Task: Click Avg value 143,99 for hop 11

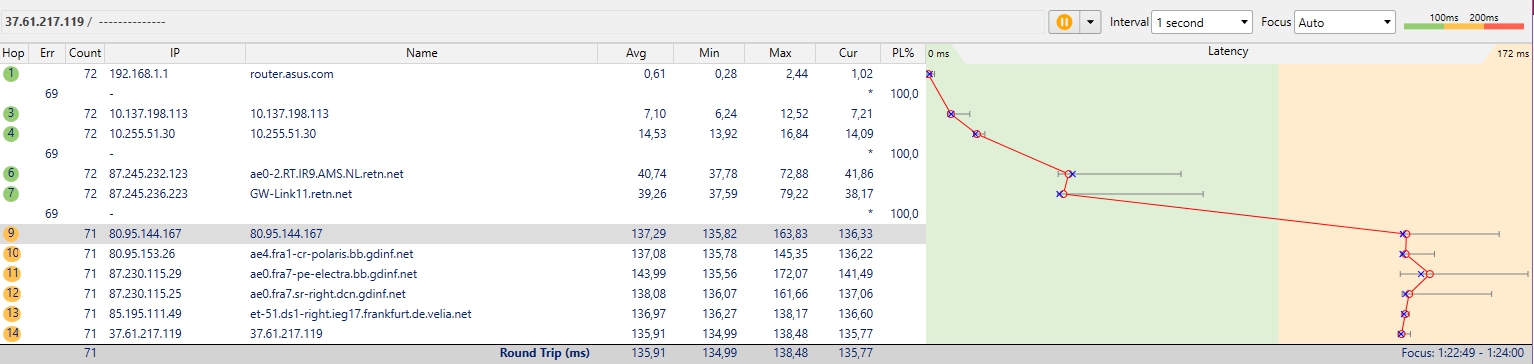Action: tap(648, 274)
